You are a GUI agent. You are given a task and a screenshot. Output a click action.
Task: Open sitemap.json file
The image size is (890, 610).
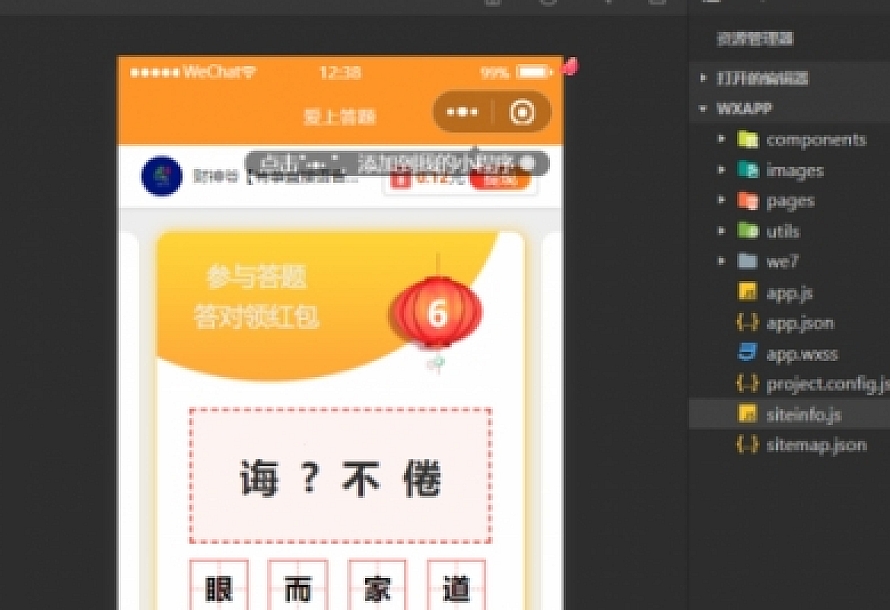pyautogui.click(x=815, y=444)
